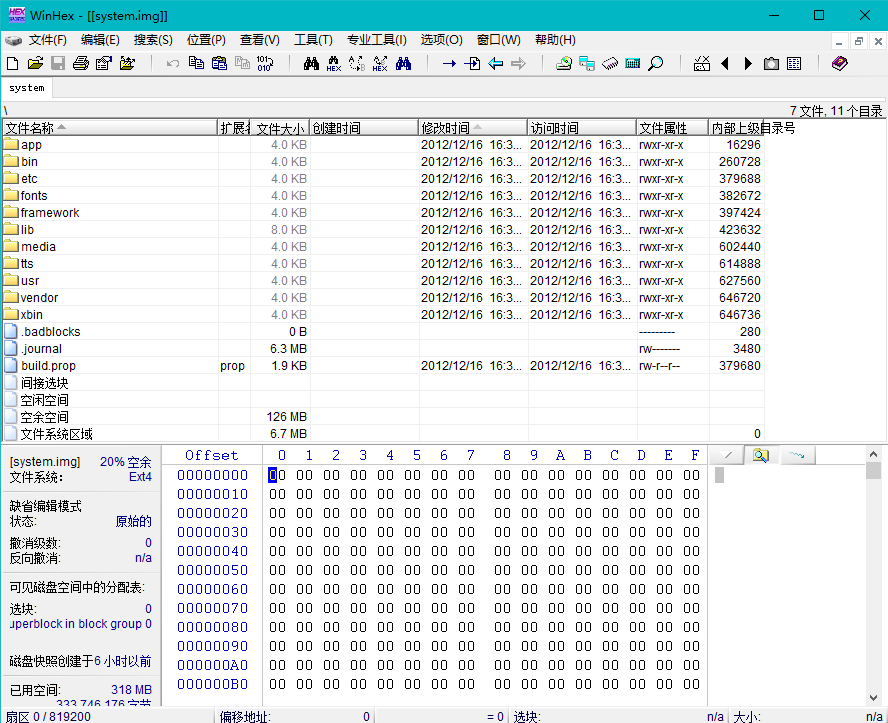
Task: Click the Paste clipboard icon
Action: coord(219,63)
